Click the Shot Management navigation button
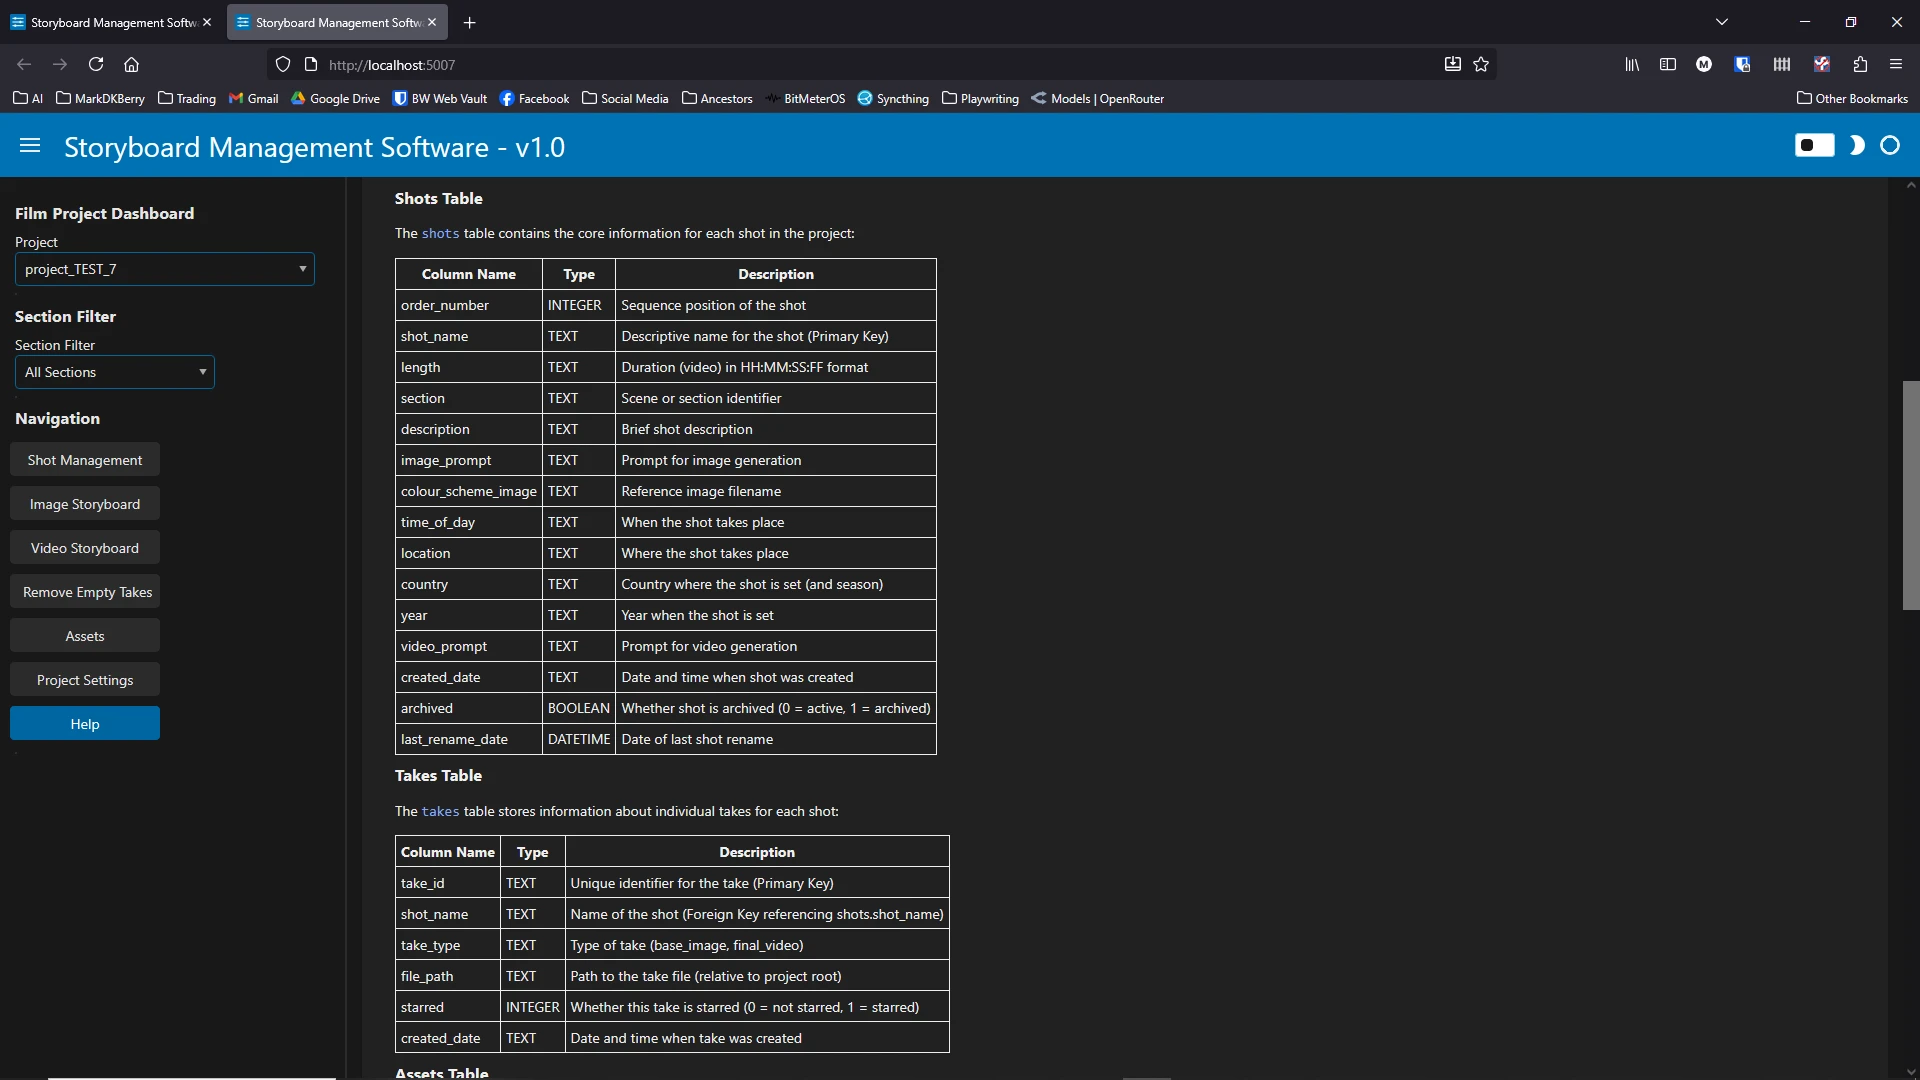 click(x=84, y=460)
